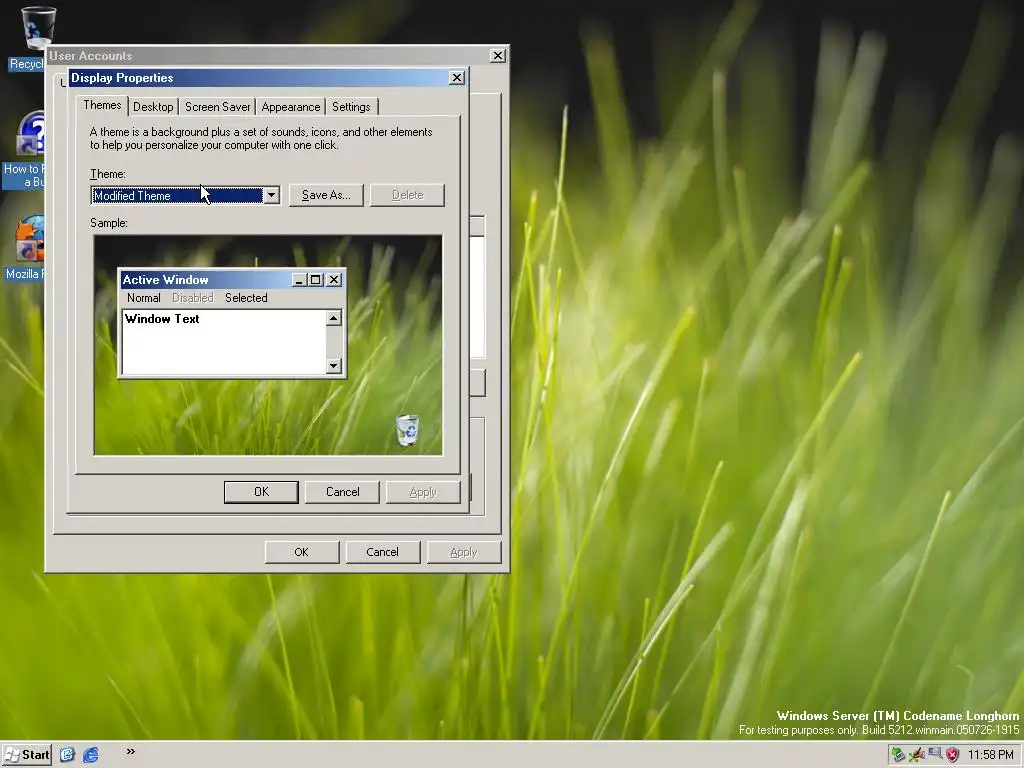The width and height of the screenshot is (1024, 768).
Task: Open the Appearance tab
Action: (291, 106)
